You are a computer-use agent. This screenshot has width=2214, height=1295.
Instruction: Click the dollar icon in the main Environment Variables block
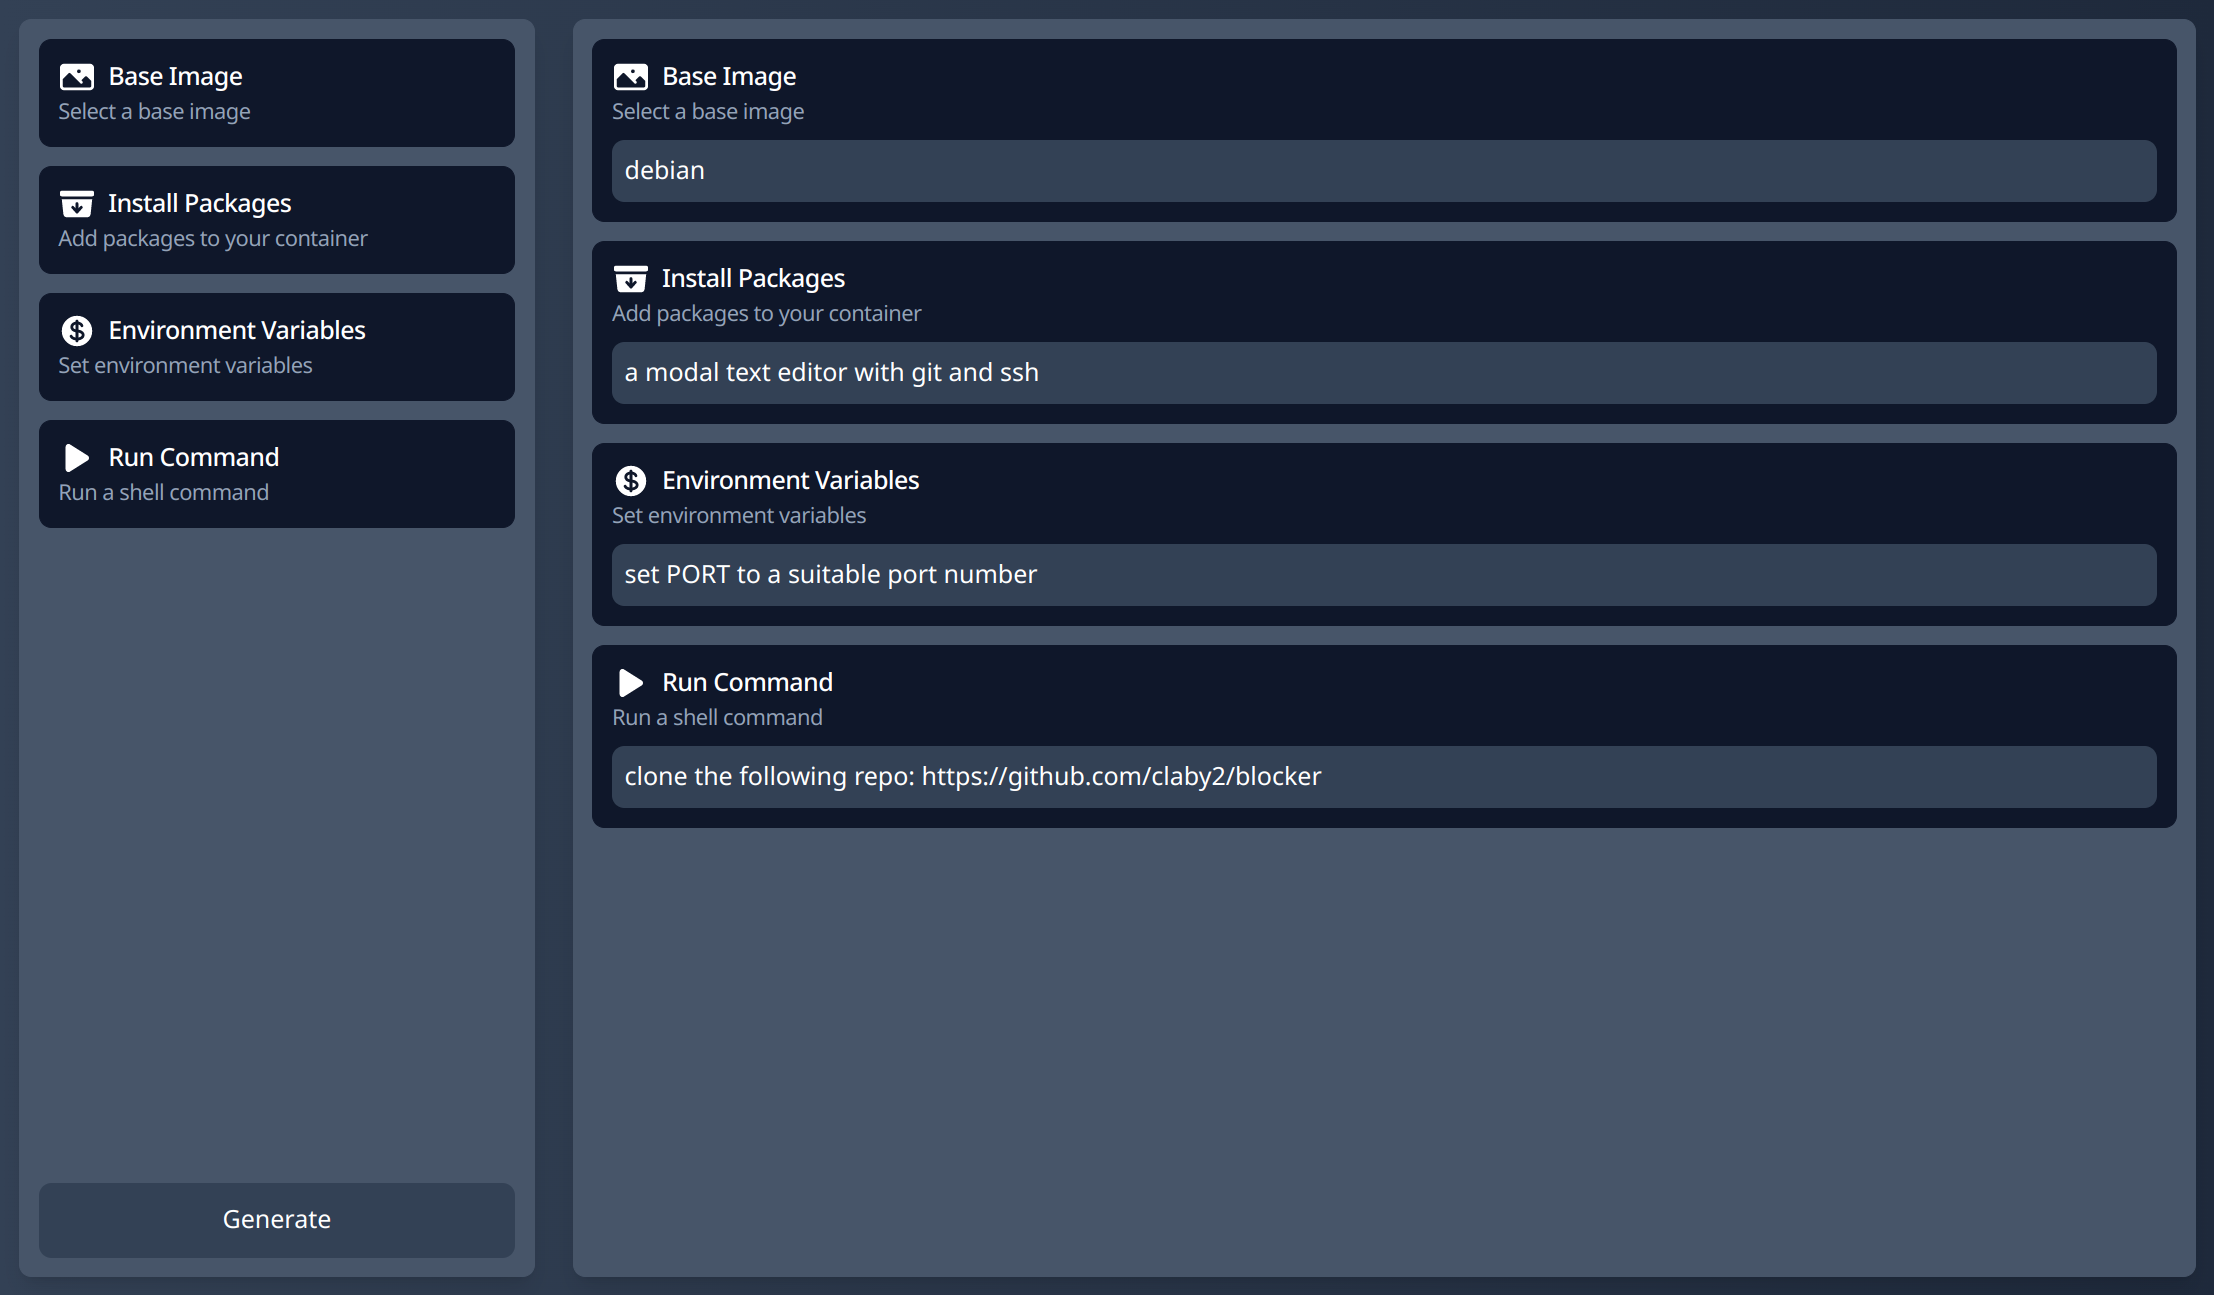631,481
